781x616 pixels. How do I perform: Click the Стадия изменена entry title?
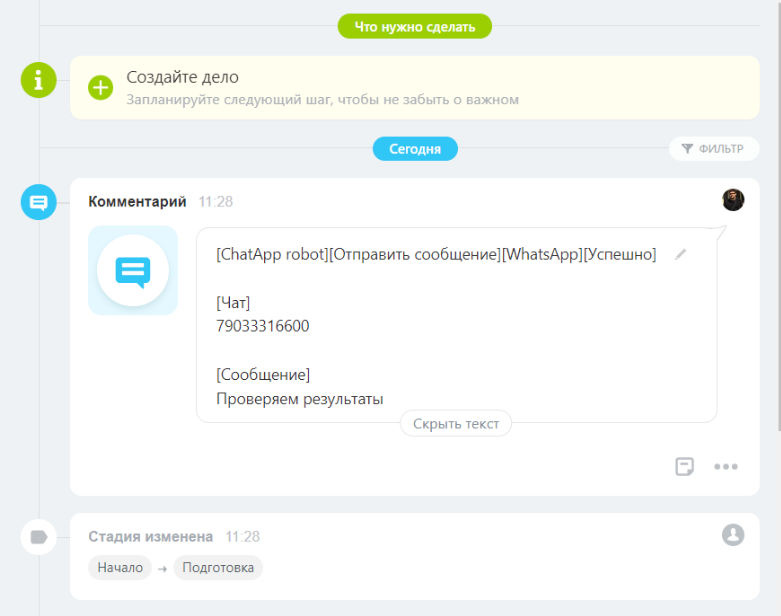click(x=150, y=536)
